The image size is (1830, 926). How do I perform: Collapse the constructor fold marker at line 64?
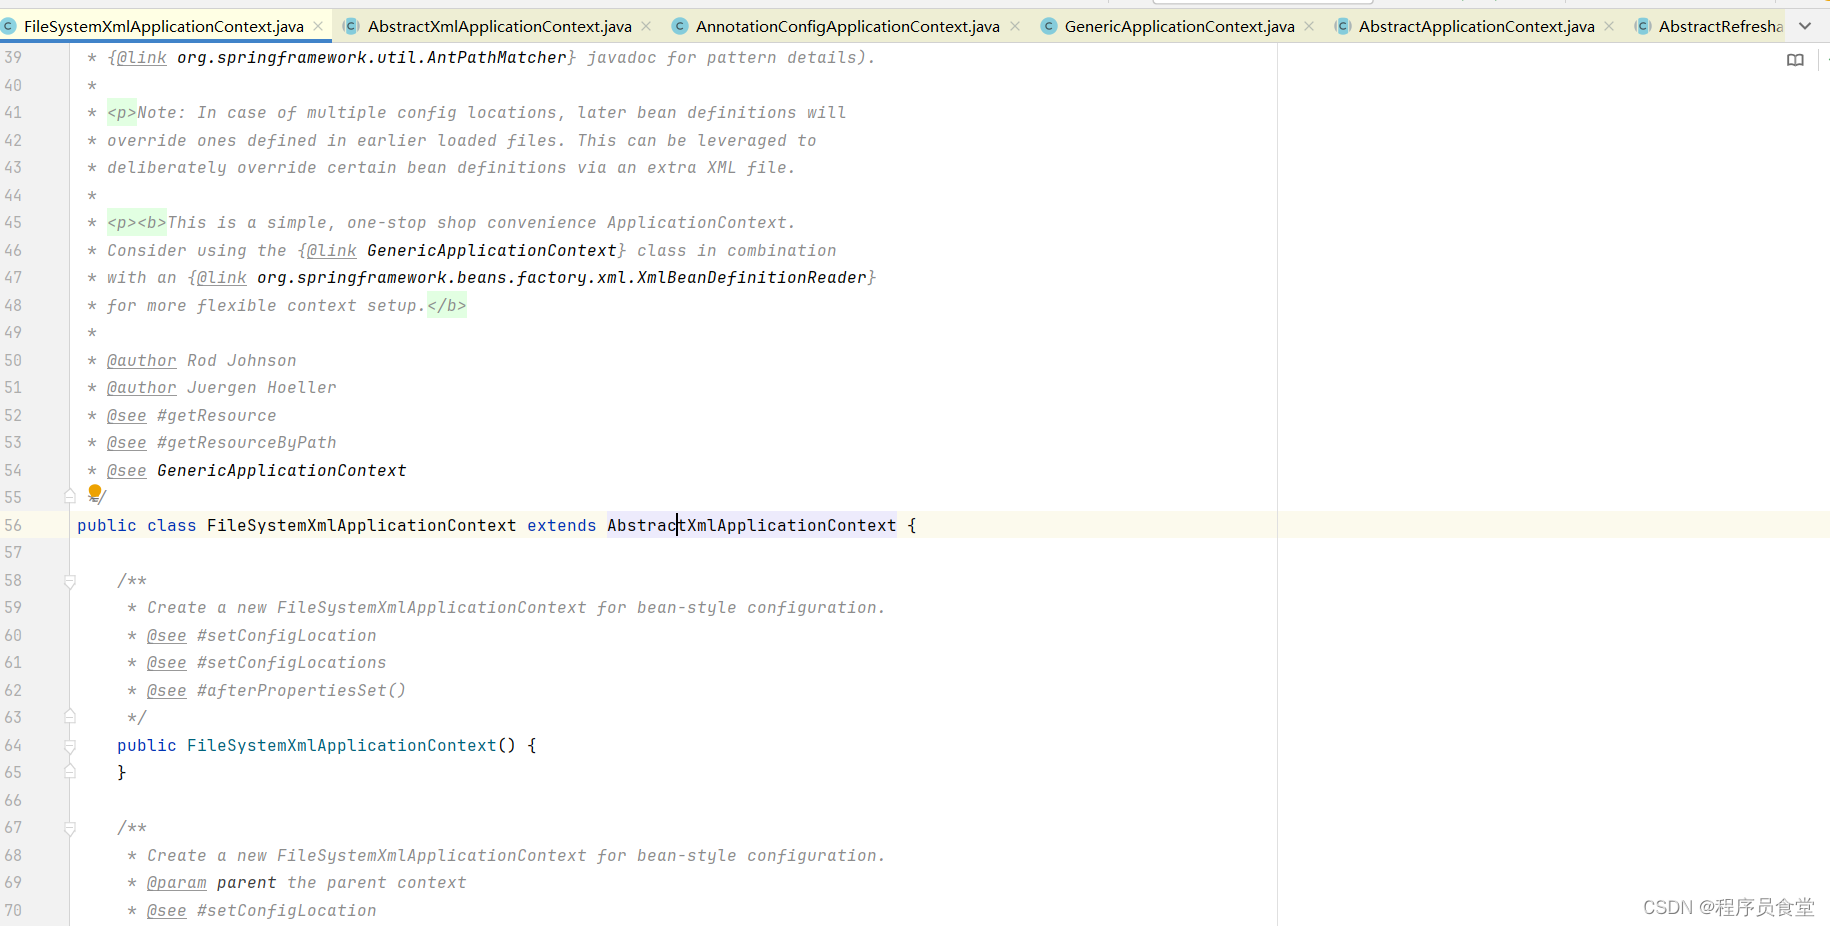click(x=70, y=744)
